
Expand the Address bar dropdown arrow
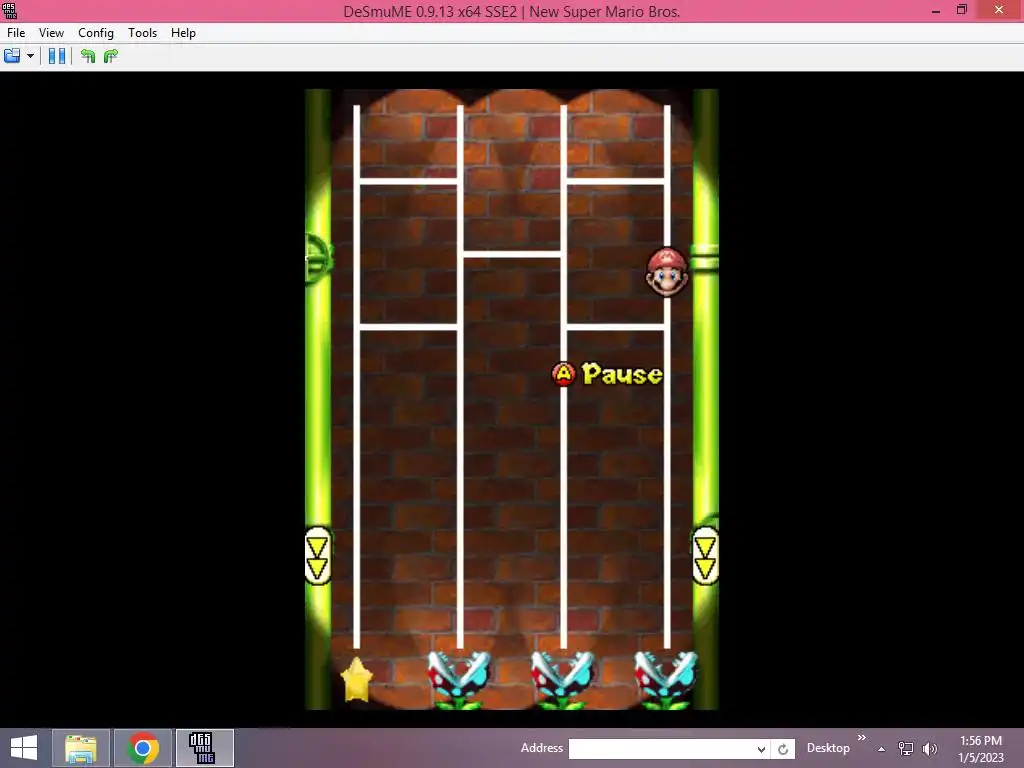(x=761, y=749)
